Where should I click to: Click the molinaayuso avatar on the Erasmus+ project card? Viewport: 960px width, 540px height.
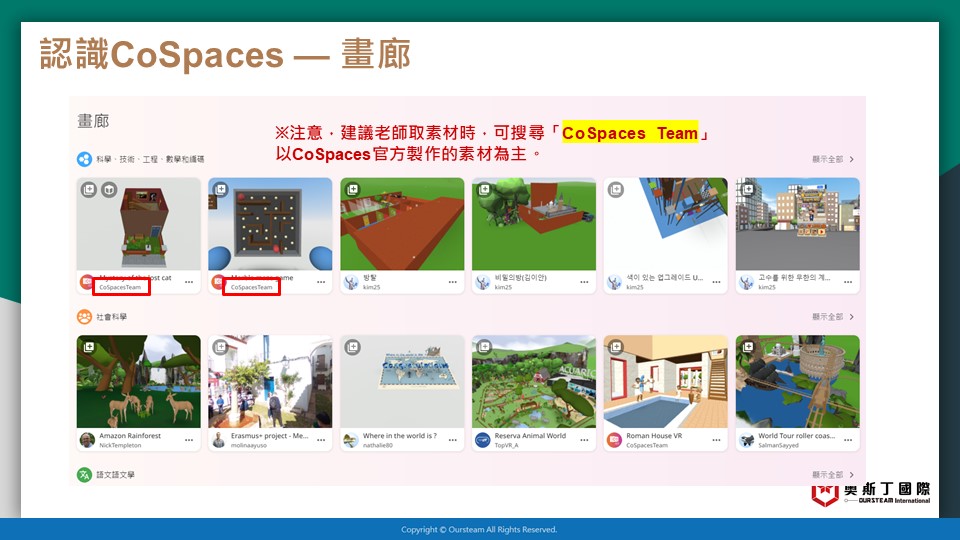click(219, 440)
